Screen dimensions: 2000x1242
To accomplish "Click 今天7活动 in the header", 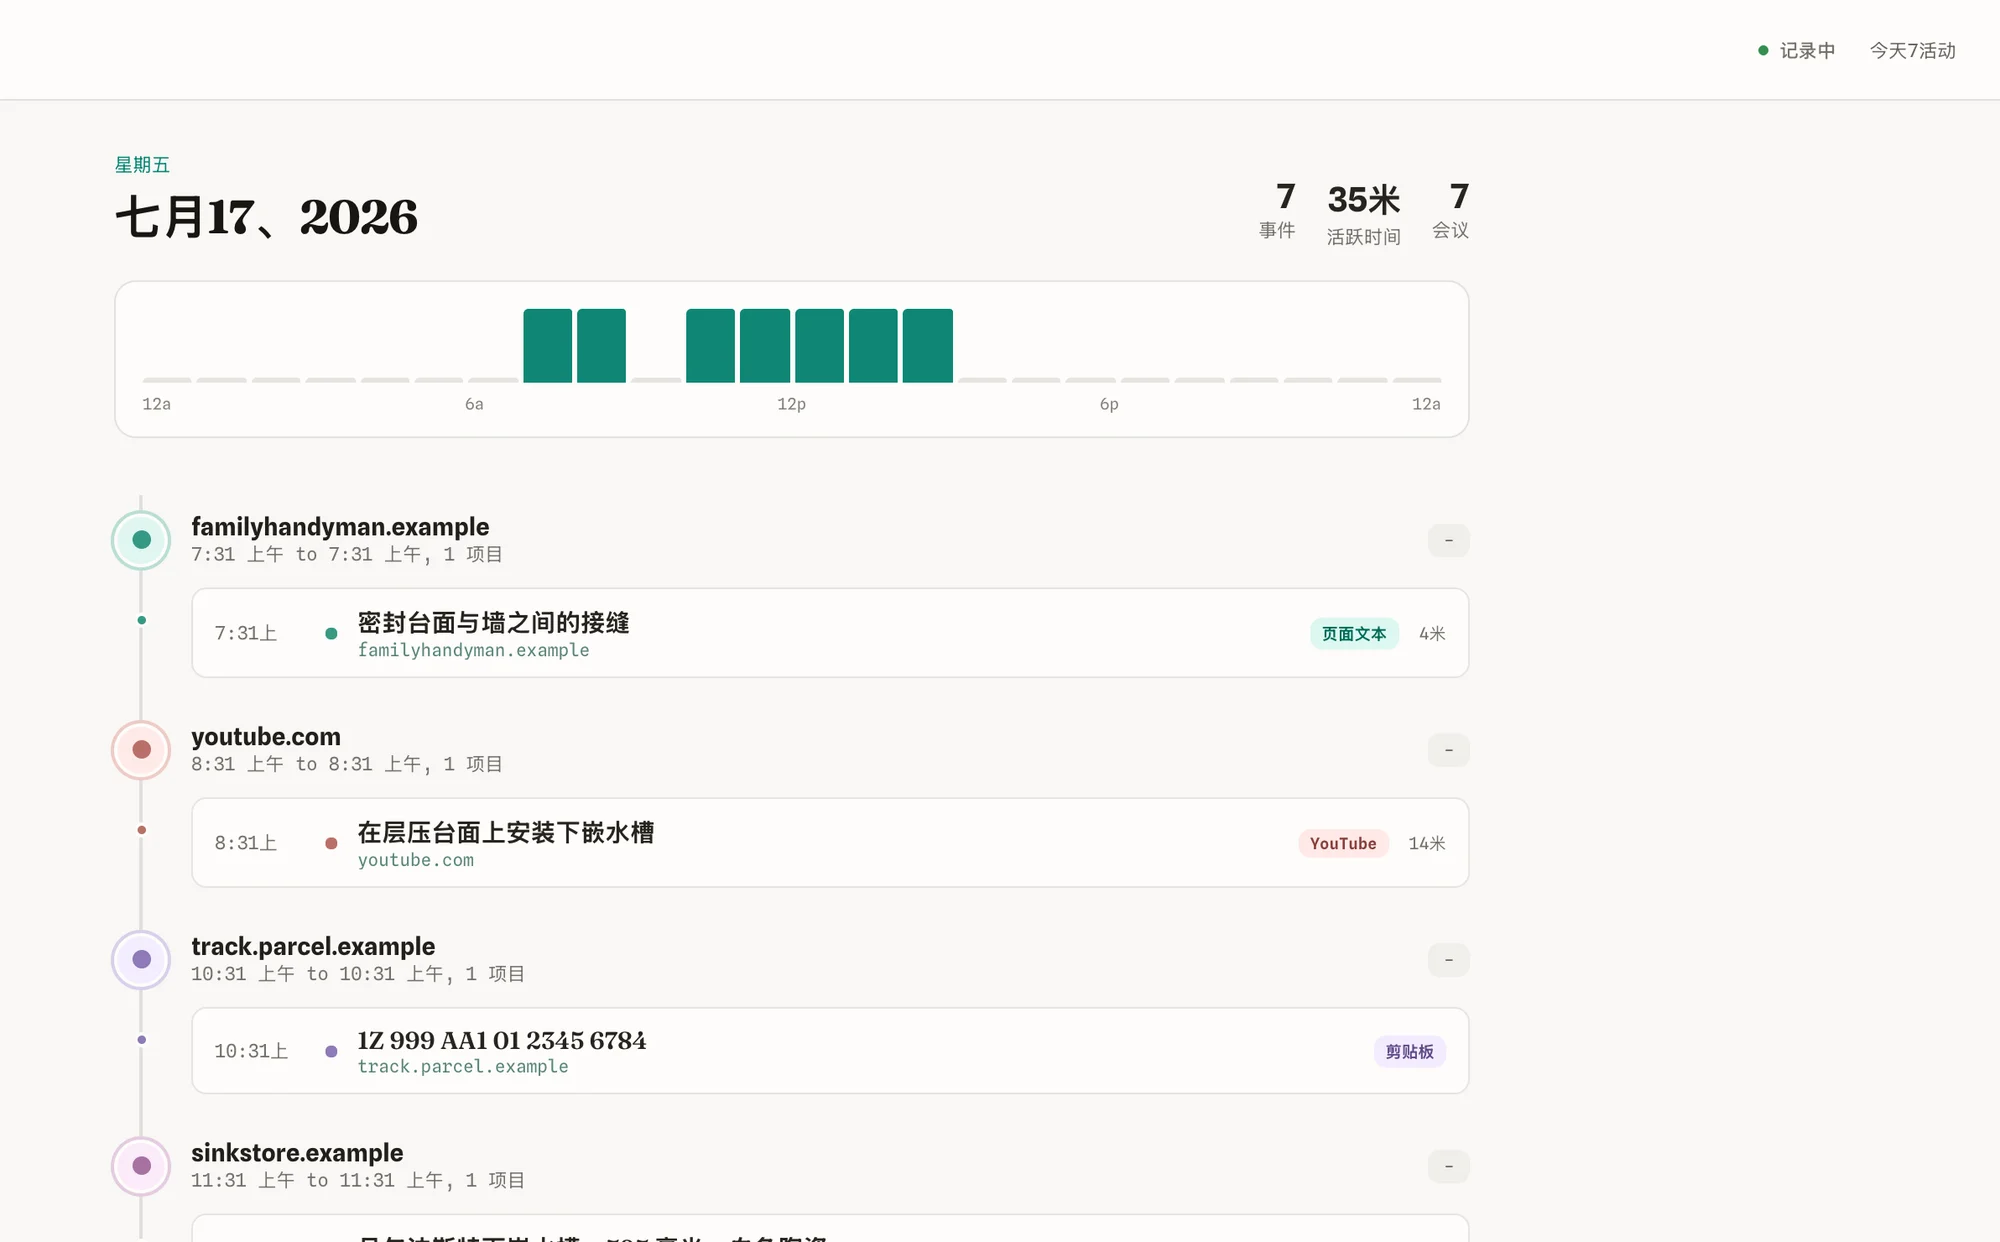I will [x=1912, y=50].
